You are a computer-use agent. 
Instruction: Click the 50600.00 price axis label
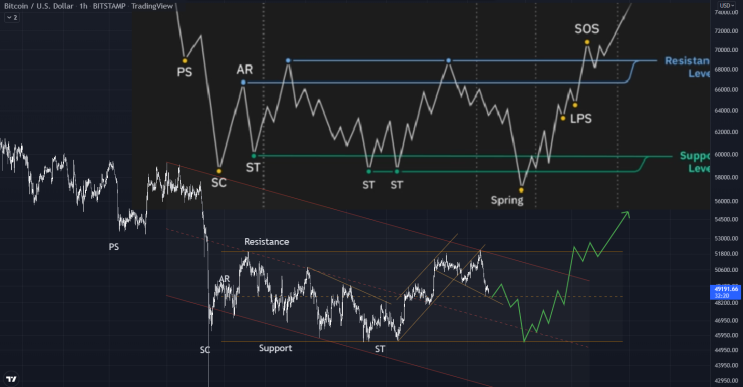725,270
